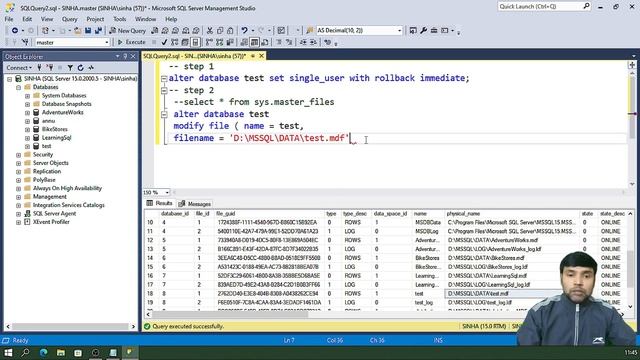The image size is (640, 360).
Task: Open the Connect dropdown in Object Explorer
Action: [x=19, y=68]
